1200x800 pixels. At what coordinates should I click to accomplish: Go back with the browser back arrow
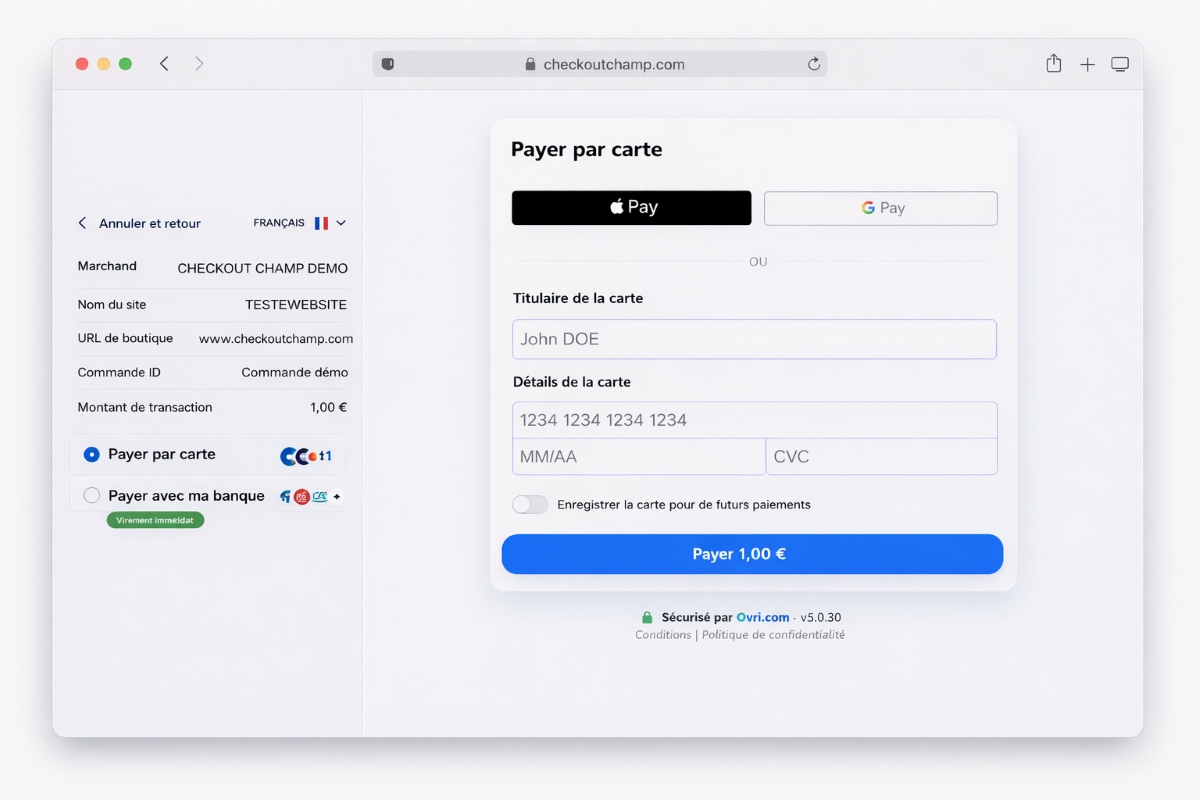click(x=164, y=64)
